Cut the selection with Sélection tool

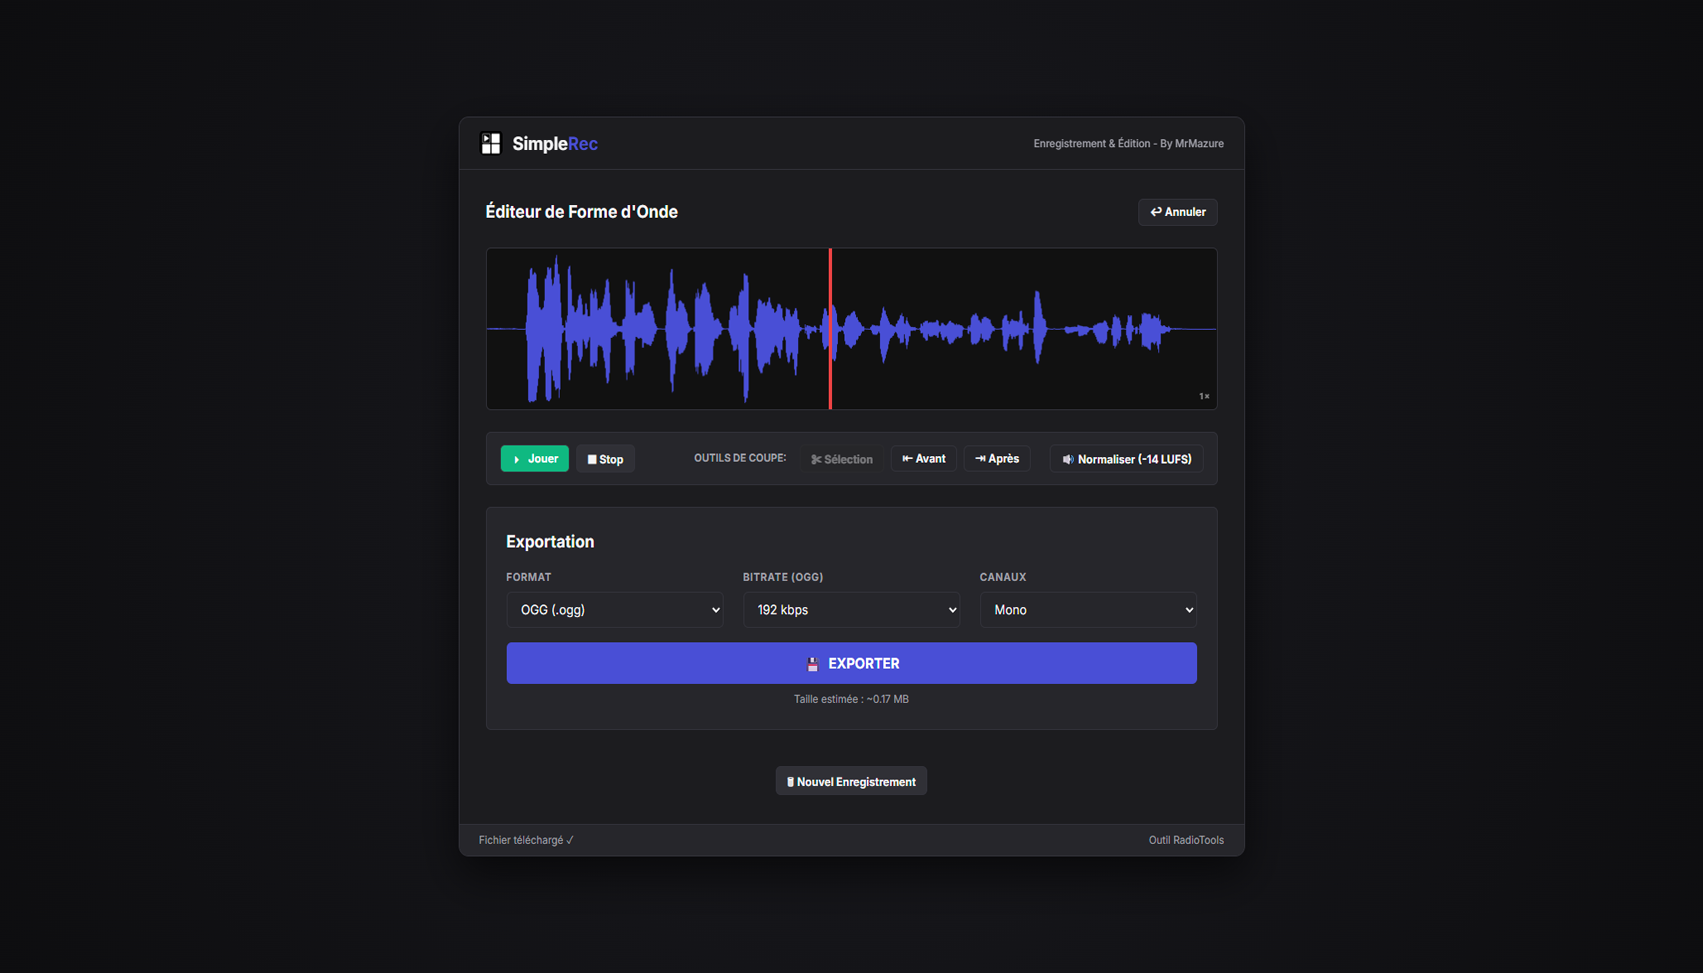click(841, 459)
